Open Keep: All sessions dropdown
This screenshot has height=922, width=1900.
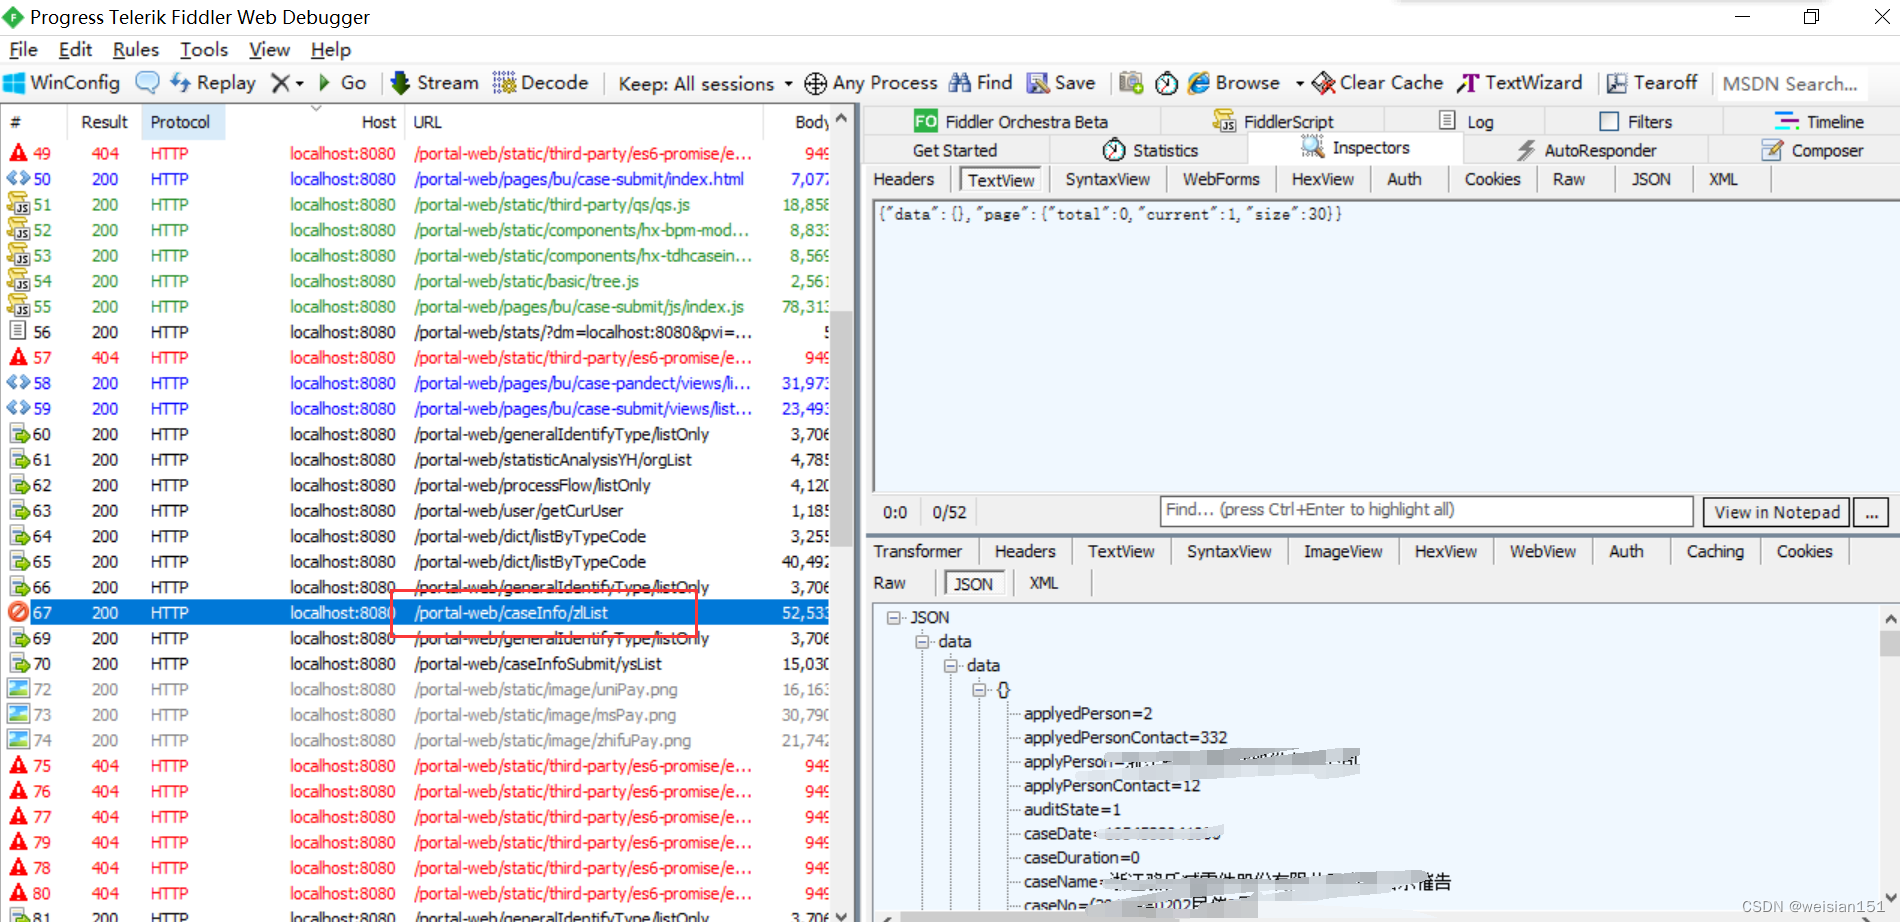705,84
